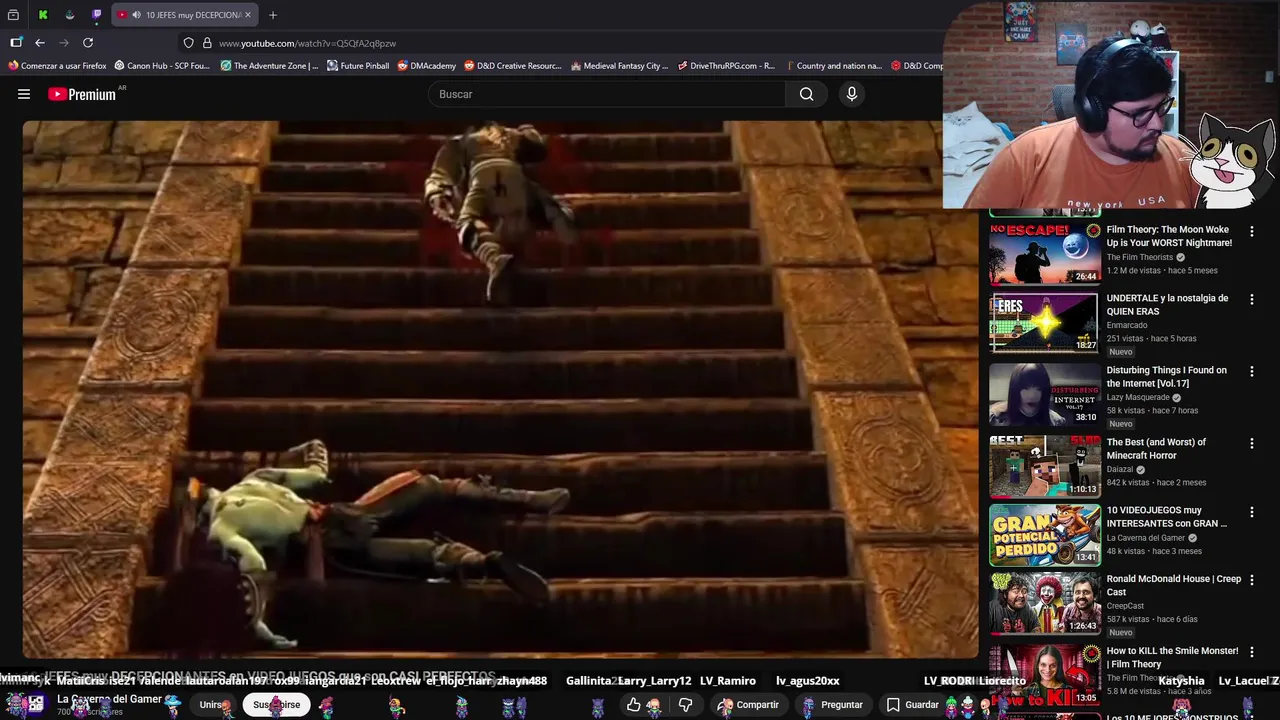Screen dimensions: 1280x720
Task: Click 'Lazy Masquerade' channel name
Action: [1137, 397]
